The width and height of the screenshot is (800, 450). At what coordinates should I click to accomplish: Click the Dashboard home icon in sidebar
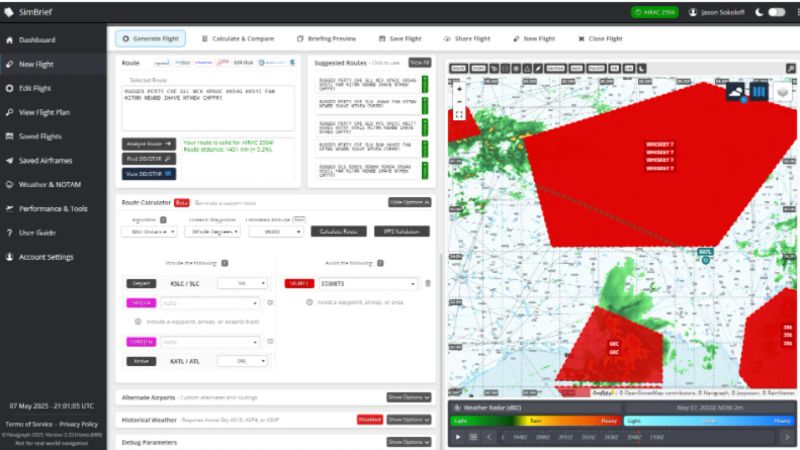[9, 40]
